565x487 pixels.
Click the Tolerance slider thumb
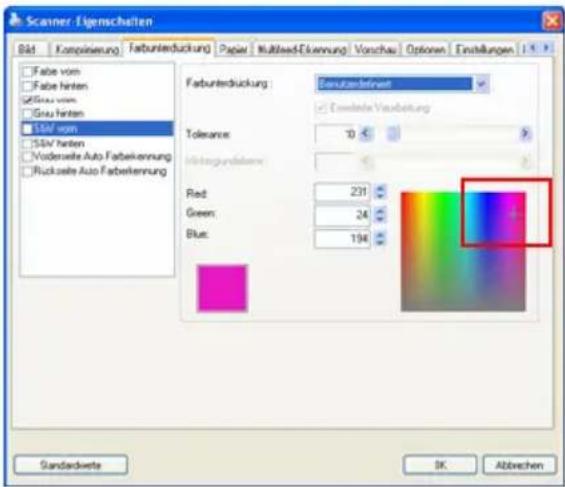coord(393,134)
